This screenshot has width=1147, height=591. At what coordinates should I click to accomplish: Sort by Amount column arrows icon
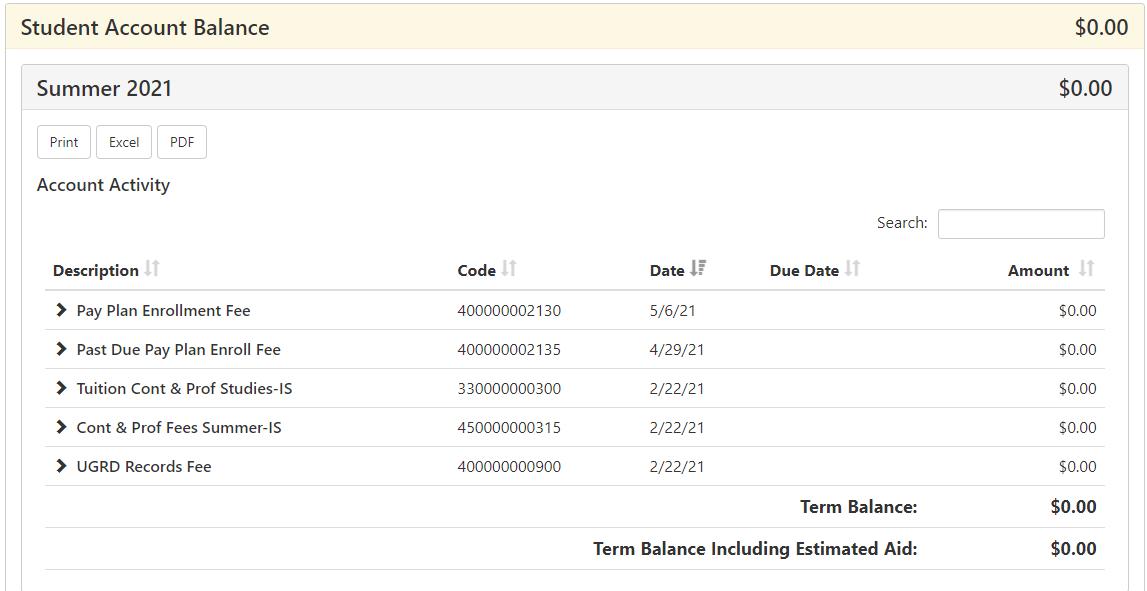point(1086,269)
